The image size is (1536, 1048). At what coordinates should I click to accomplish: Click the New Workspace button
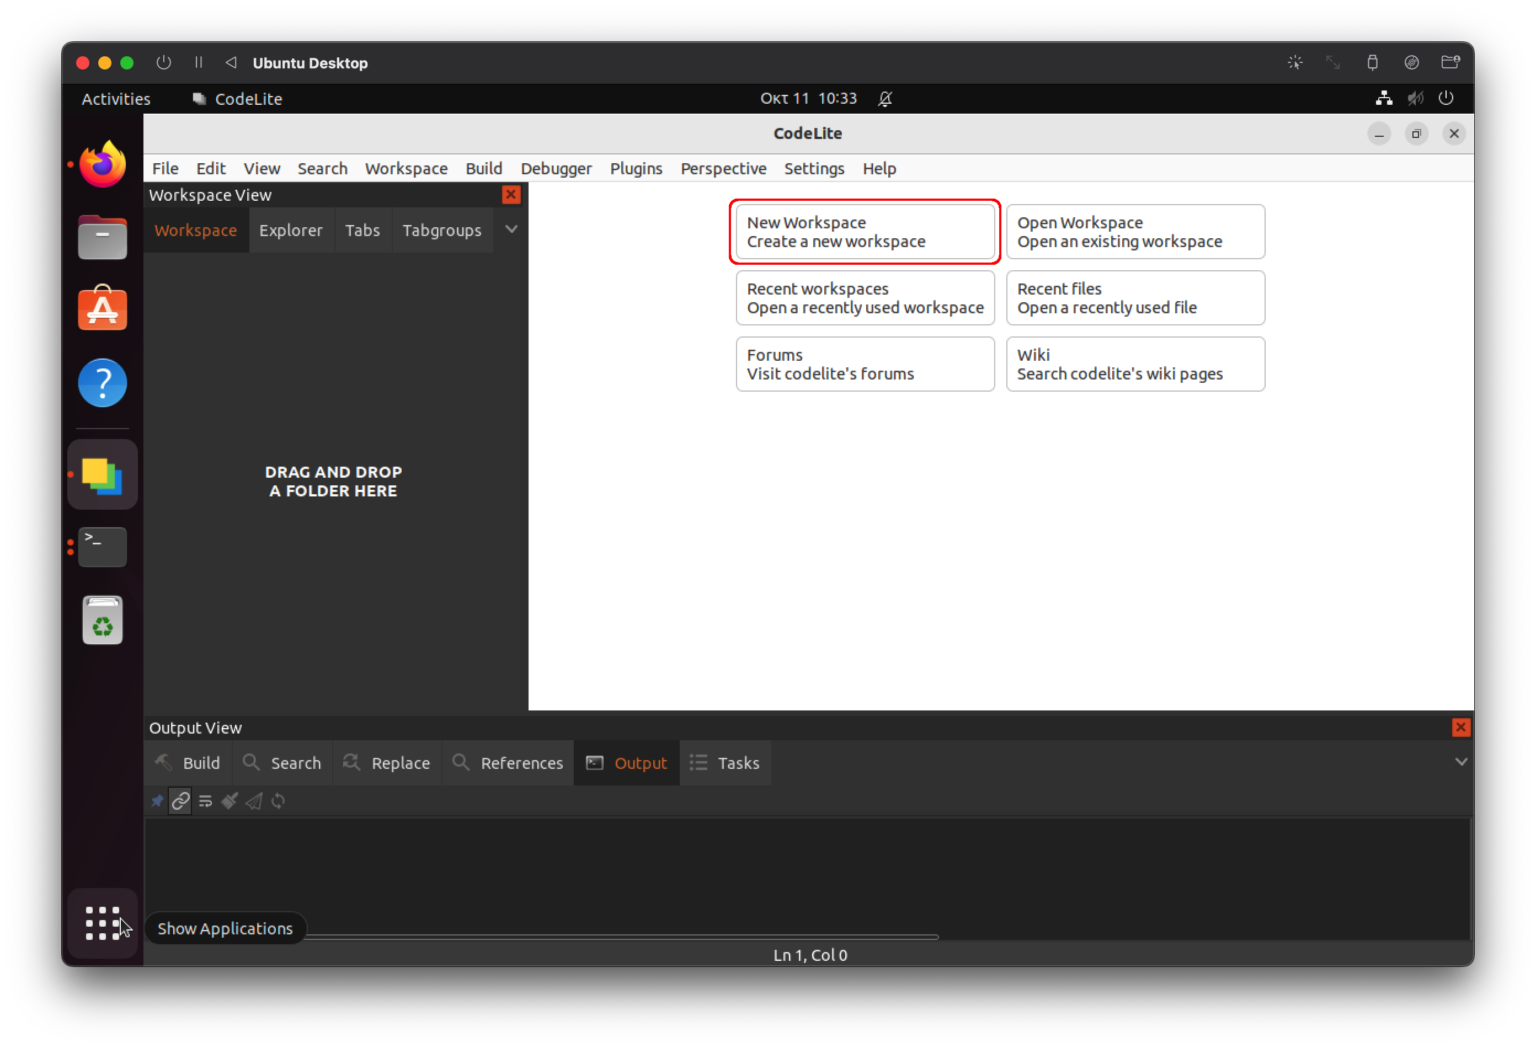(x=865, y=232)
